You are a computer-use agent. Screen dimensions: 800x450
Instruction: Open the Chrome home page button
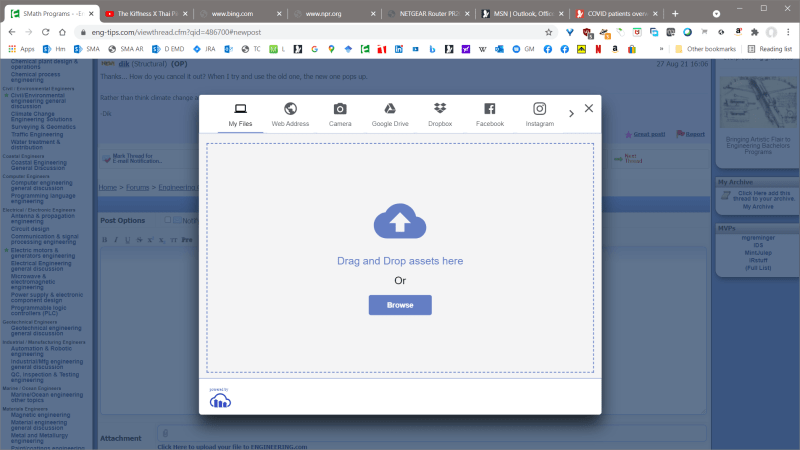62,32
